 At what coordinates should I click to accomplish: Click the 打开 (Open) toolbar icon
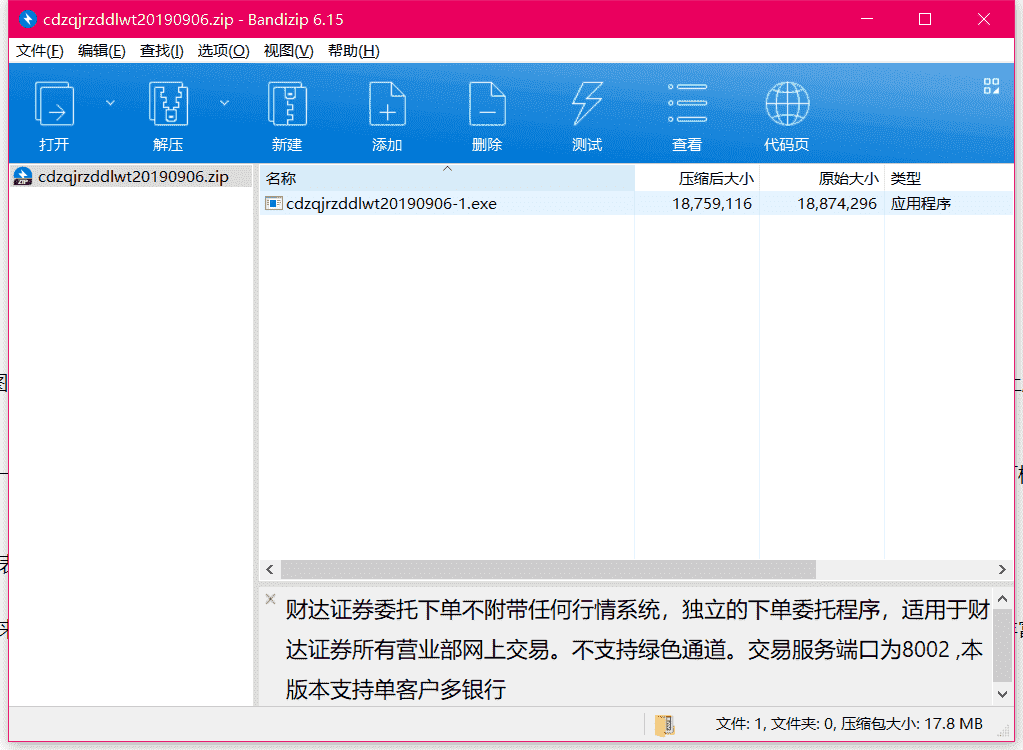coord(54,104)
